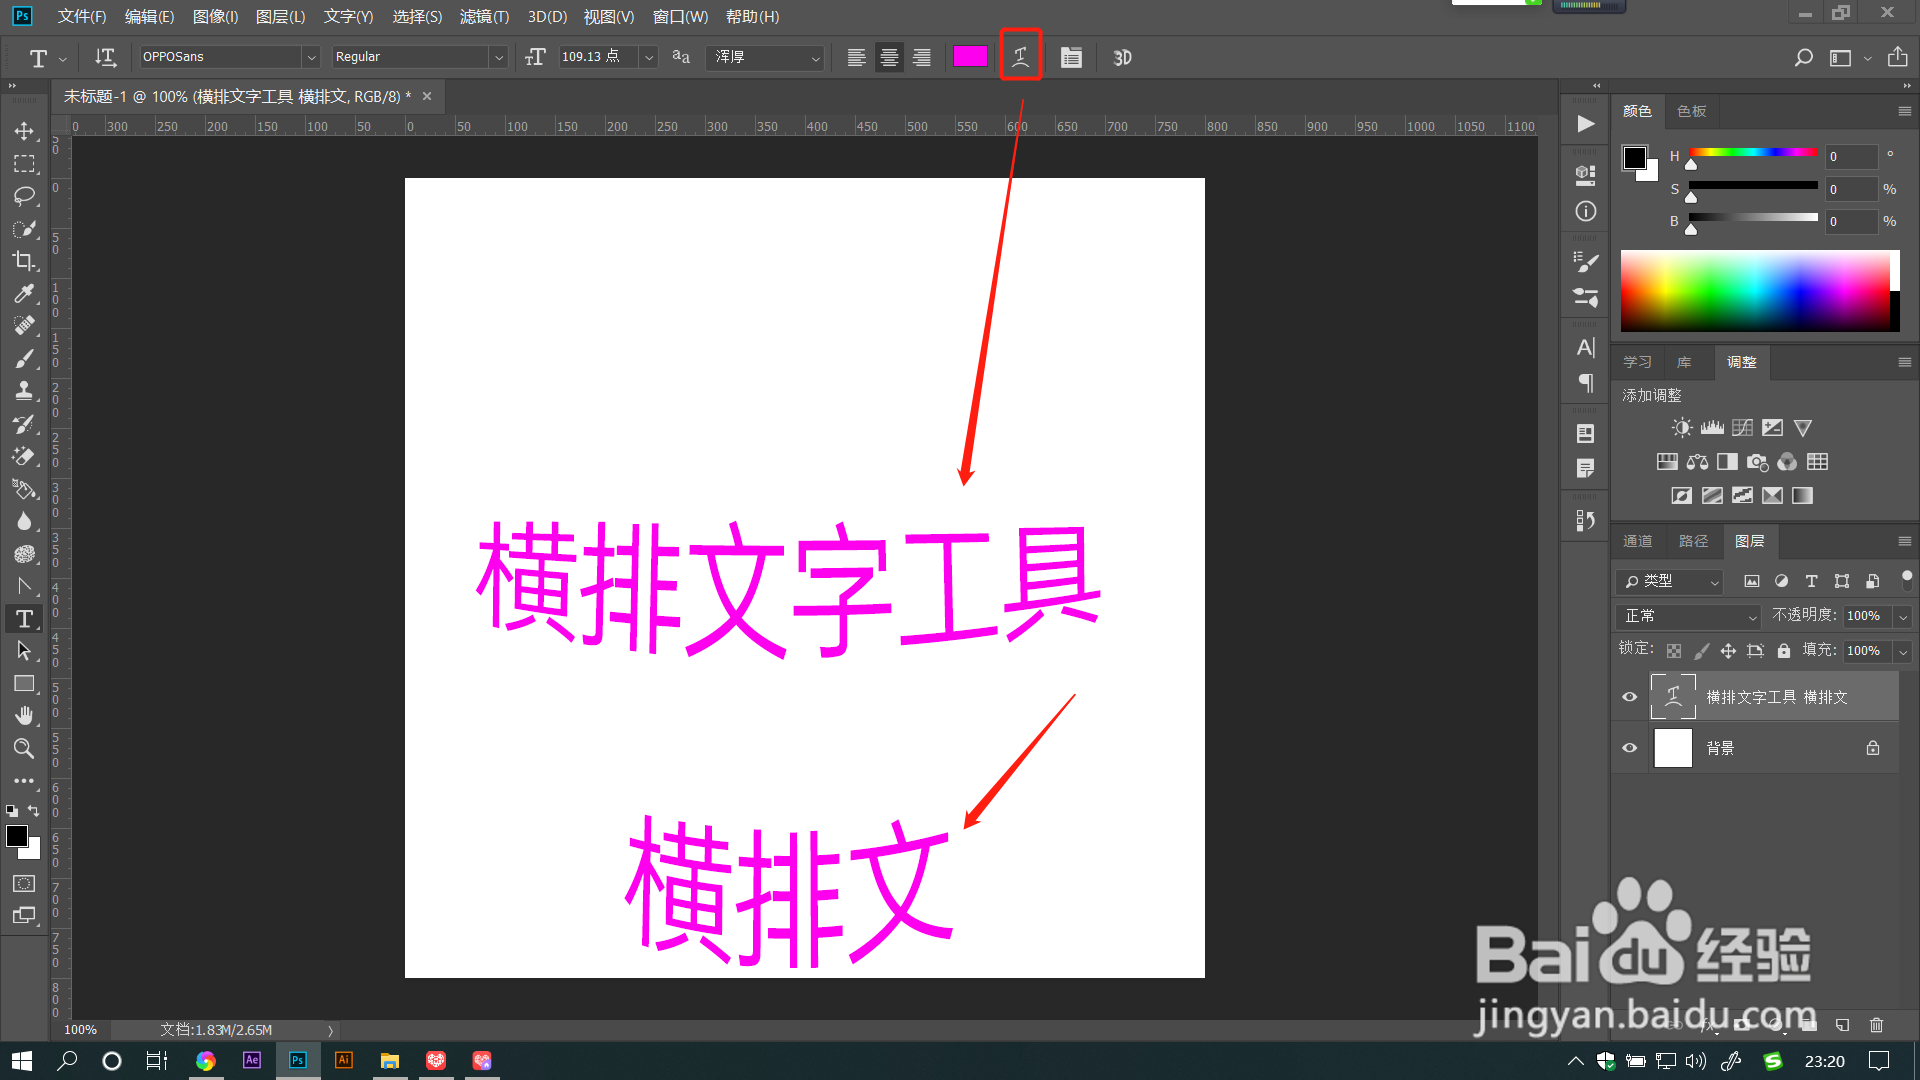
Task: Toggle visibility of the 背景 layer
Action: (1629, 748)
